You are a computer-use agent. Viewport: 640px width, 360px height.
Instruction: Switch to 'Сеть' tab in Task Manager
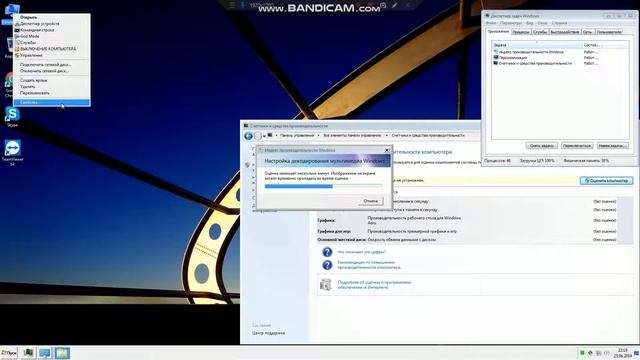[587, 32]
